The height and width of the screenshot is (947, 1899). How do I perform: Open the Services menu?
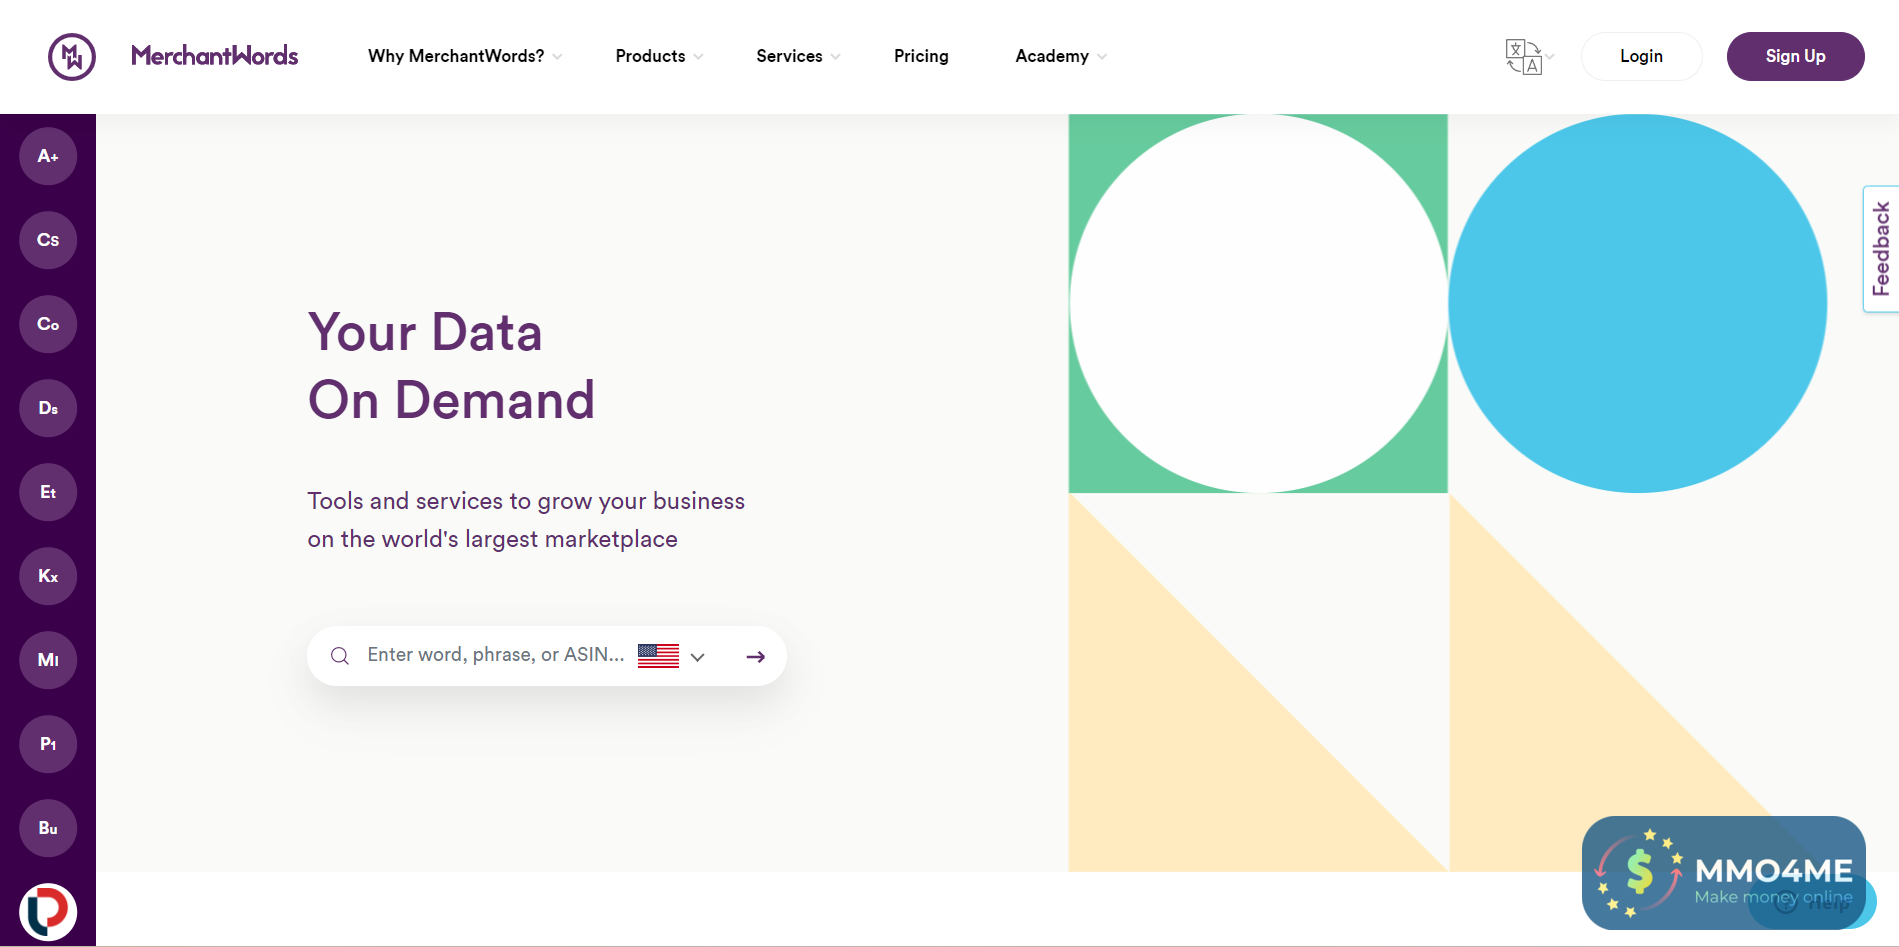(797, 57)
